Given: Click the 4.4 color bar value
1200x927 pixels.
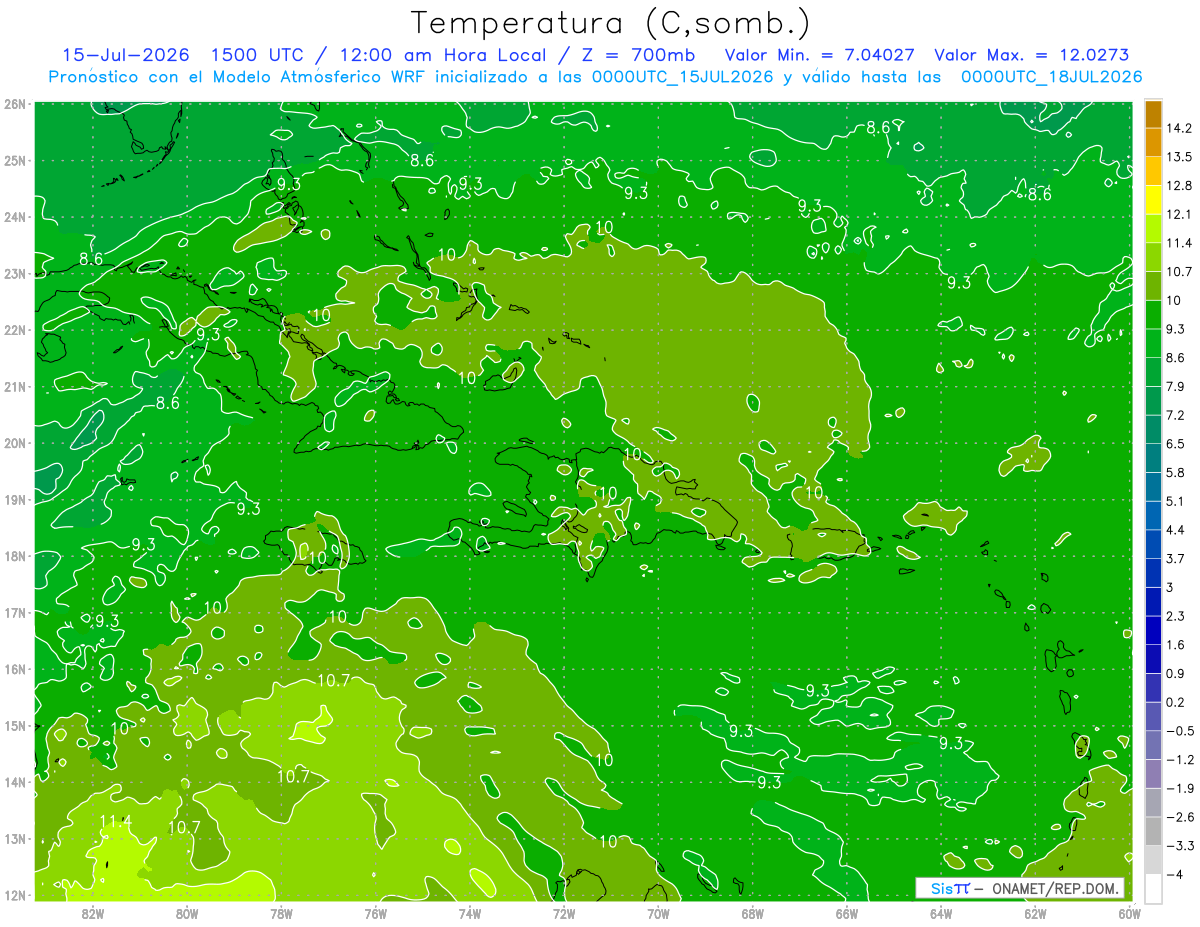Looking at the screenshot, I should [1175, 530].
